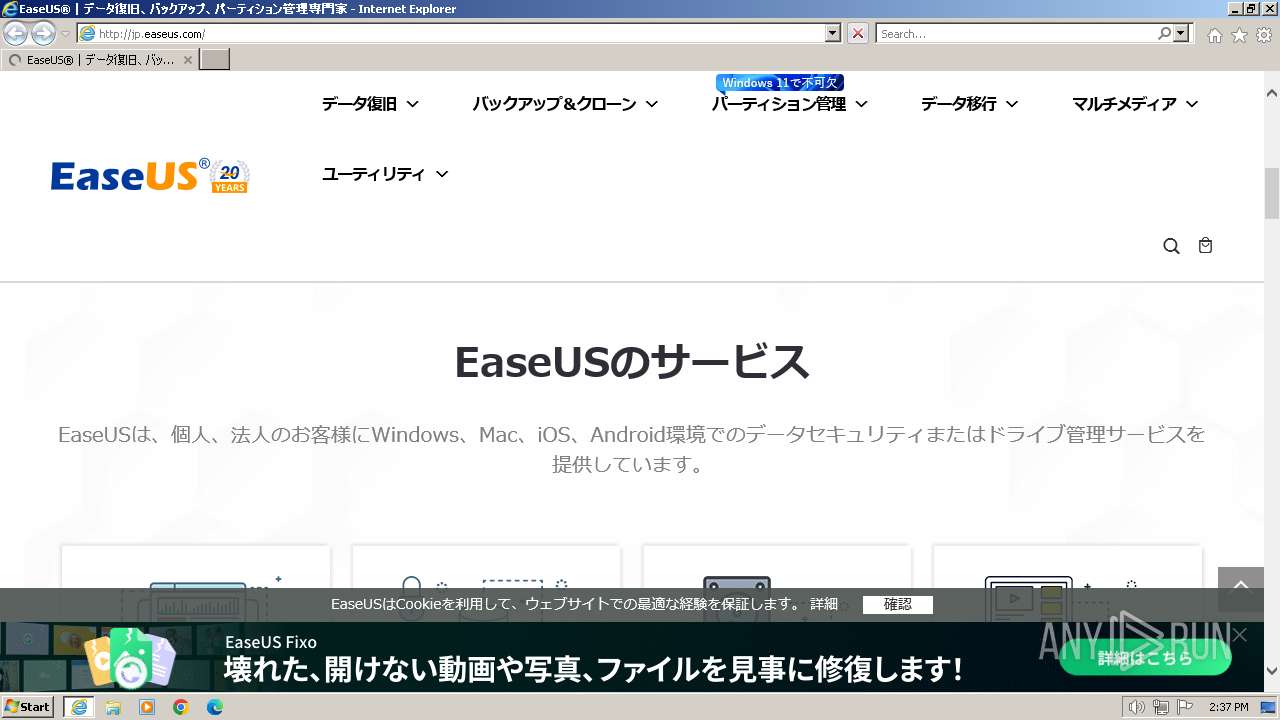The height and width of the screenshot is (720, 1280).
Task: Click the IE forward navigation button
Action: click(43, 34)
